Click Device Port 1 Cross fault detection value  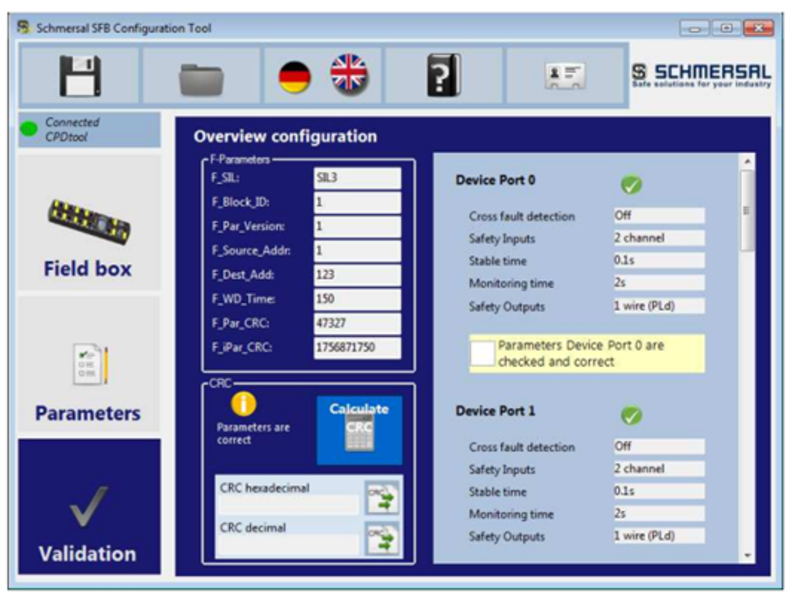point(659,446)
